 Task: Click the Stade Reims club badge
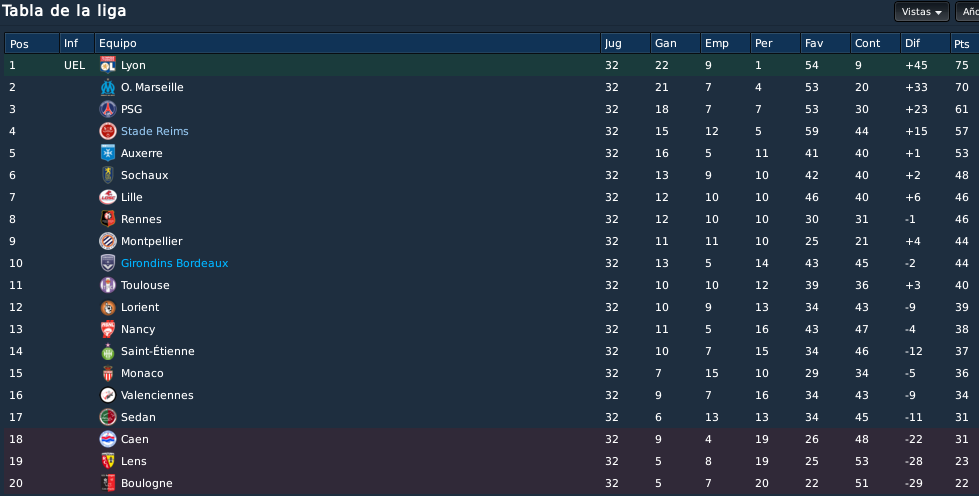coord(108,131)
